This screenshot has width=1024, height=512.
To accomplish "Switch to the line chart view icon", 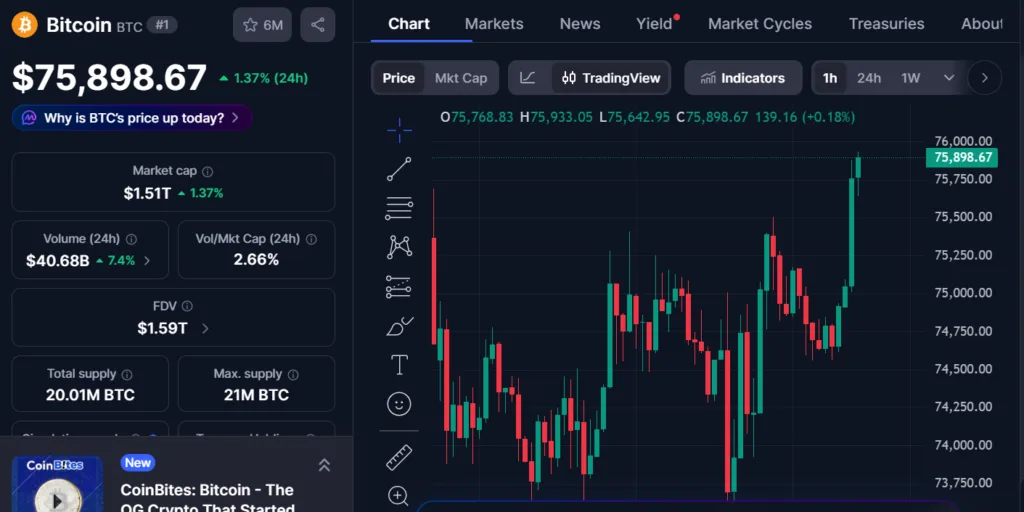I will coord(528,78).
